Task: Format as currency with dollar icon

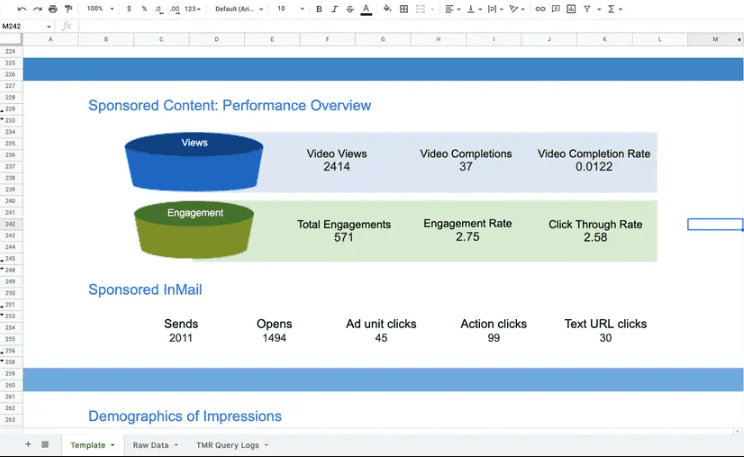Action: [129, 9]
